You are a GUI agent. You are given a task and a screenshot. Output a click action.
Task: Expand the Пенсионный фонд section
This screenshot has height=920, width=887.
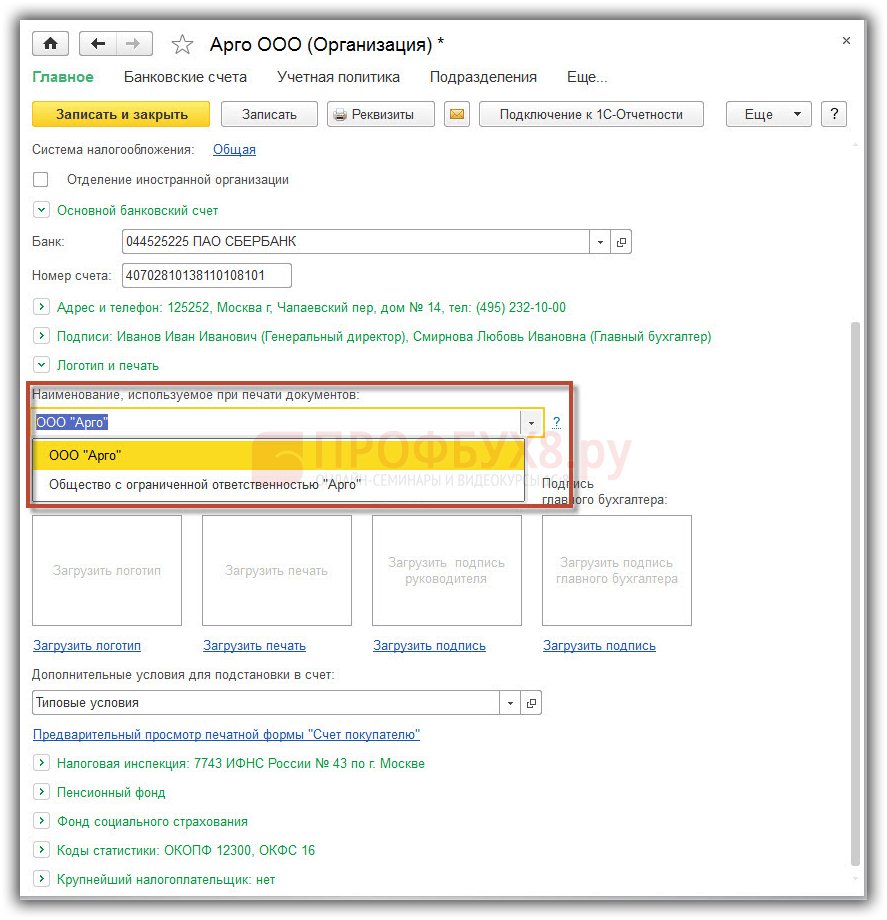point(41,792)
